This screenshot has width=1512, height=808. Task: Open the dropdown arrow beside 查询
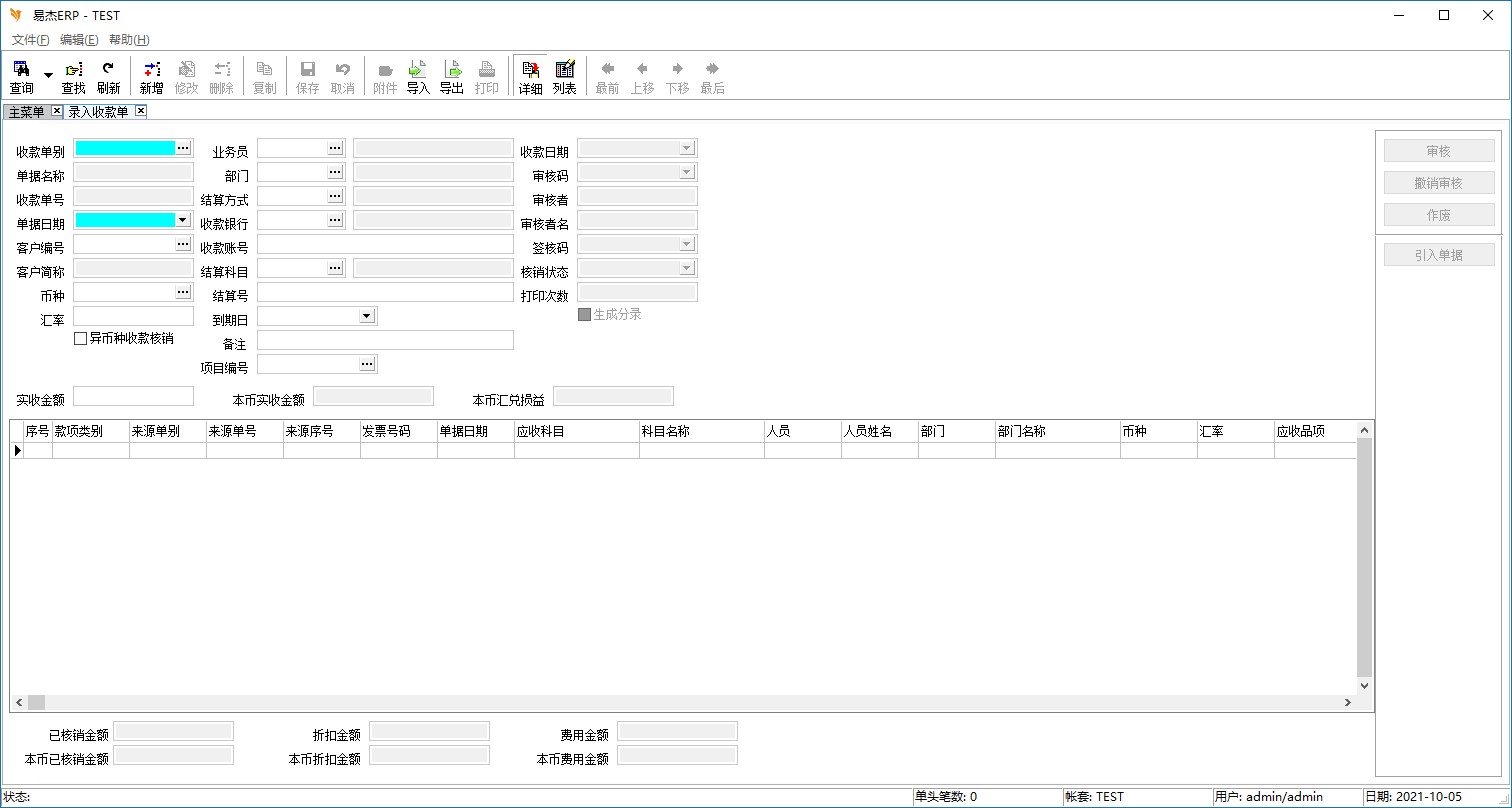pos(48,76)
